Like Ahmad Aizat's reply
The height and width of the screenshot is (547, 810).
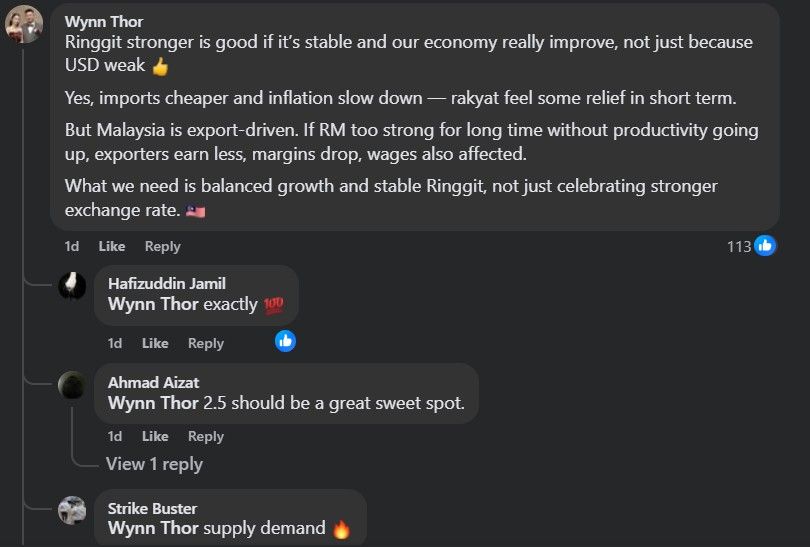coord(155,436)
